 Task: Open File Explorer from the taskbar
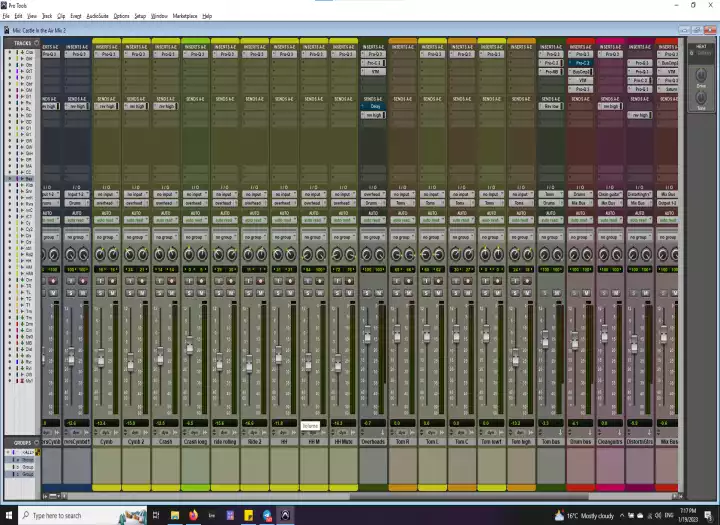(x=175, y=515)
